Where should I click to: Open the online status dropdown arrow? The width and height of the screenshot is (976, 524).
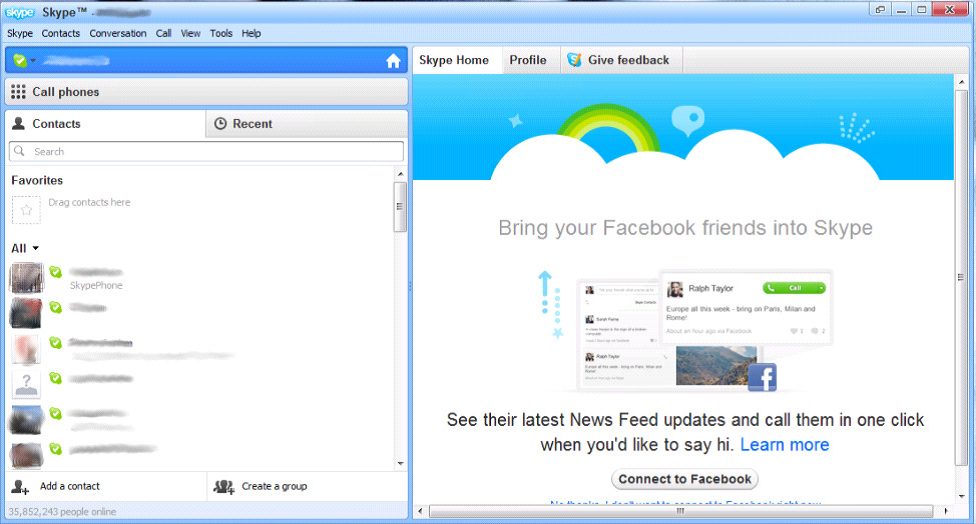[x=33, y=61]
